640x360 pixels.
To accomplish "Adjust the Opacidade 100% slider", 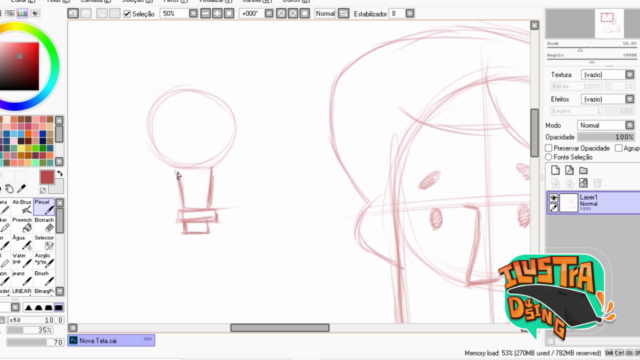I will (x=607, y=137).
